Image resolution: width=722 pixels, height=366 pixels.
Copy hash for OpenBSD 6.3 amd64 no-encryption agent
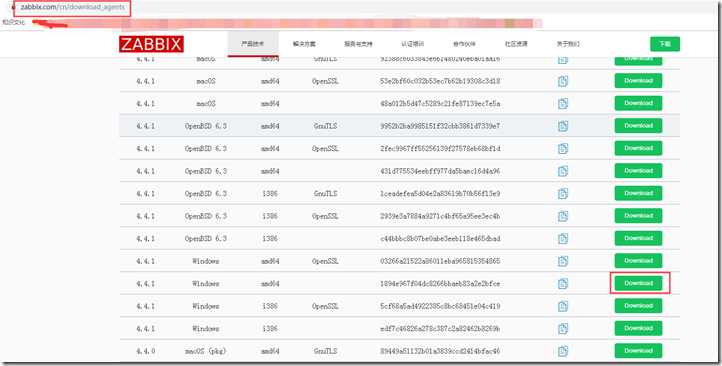pyautogui.click(x=563, y=171)
